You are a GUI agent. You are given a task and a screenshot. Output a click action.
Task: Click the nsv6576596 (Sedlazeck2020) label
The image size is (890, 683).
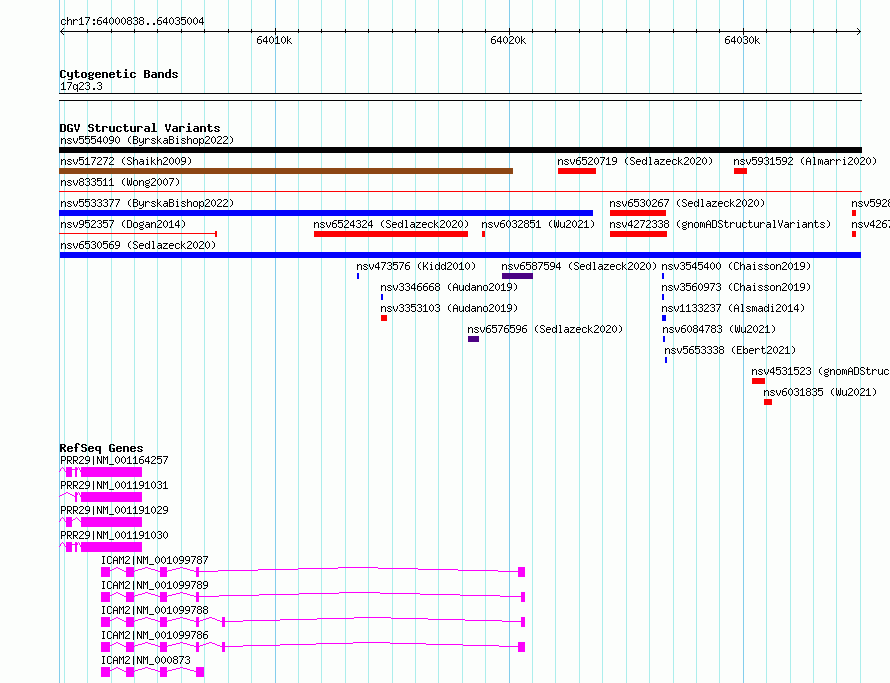(x=545, y=329)
